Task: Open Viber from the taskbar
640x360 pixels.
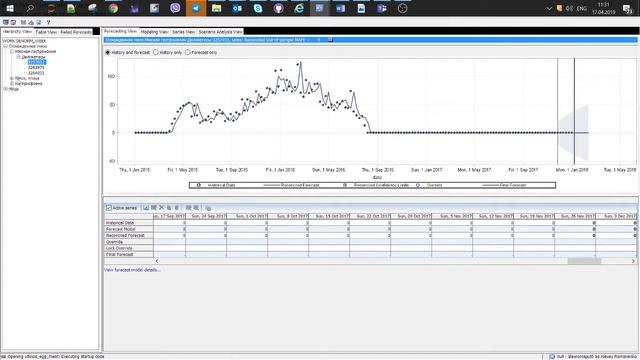Action: coord(175,8)
